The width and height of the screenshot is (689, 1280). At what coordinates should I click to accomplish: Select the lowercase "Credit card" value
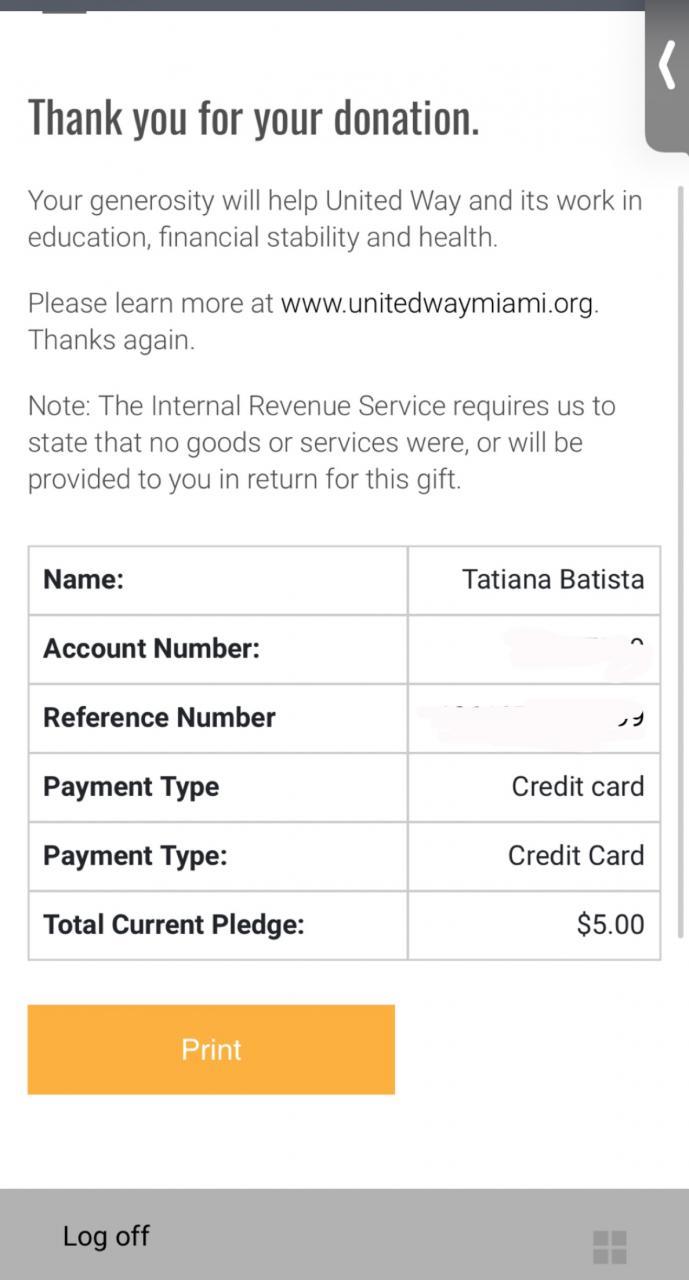(x=577, y=787)
